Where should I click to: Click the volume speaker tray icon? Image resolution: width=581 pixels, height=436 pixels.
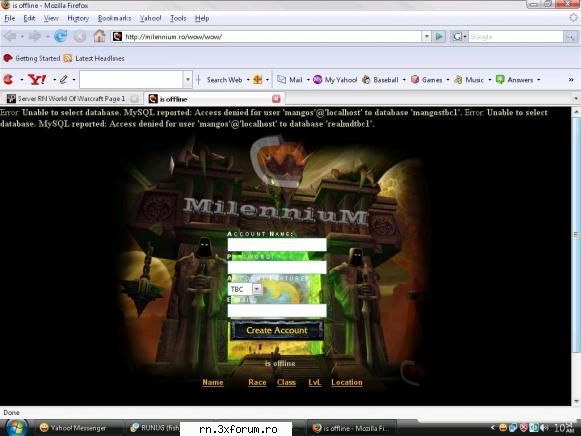click(x=544, y=428)
